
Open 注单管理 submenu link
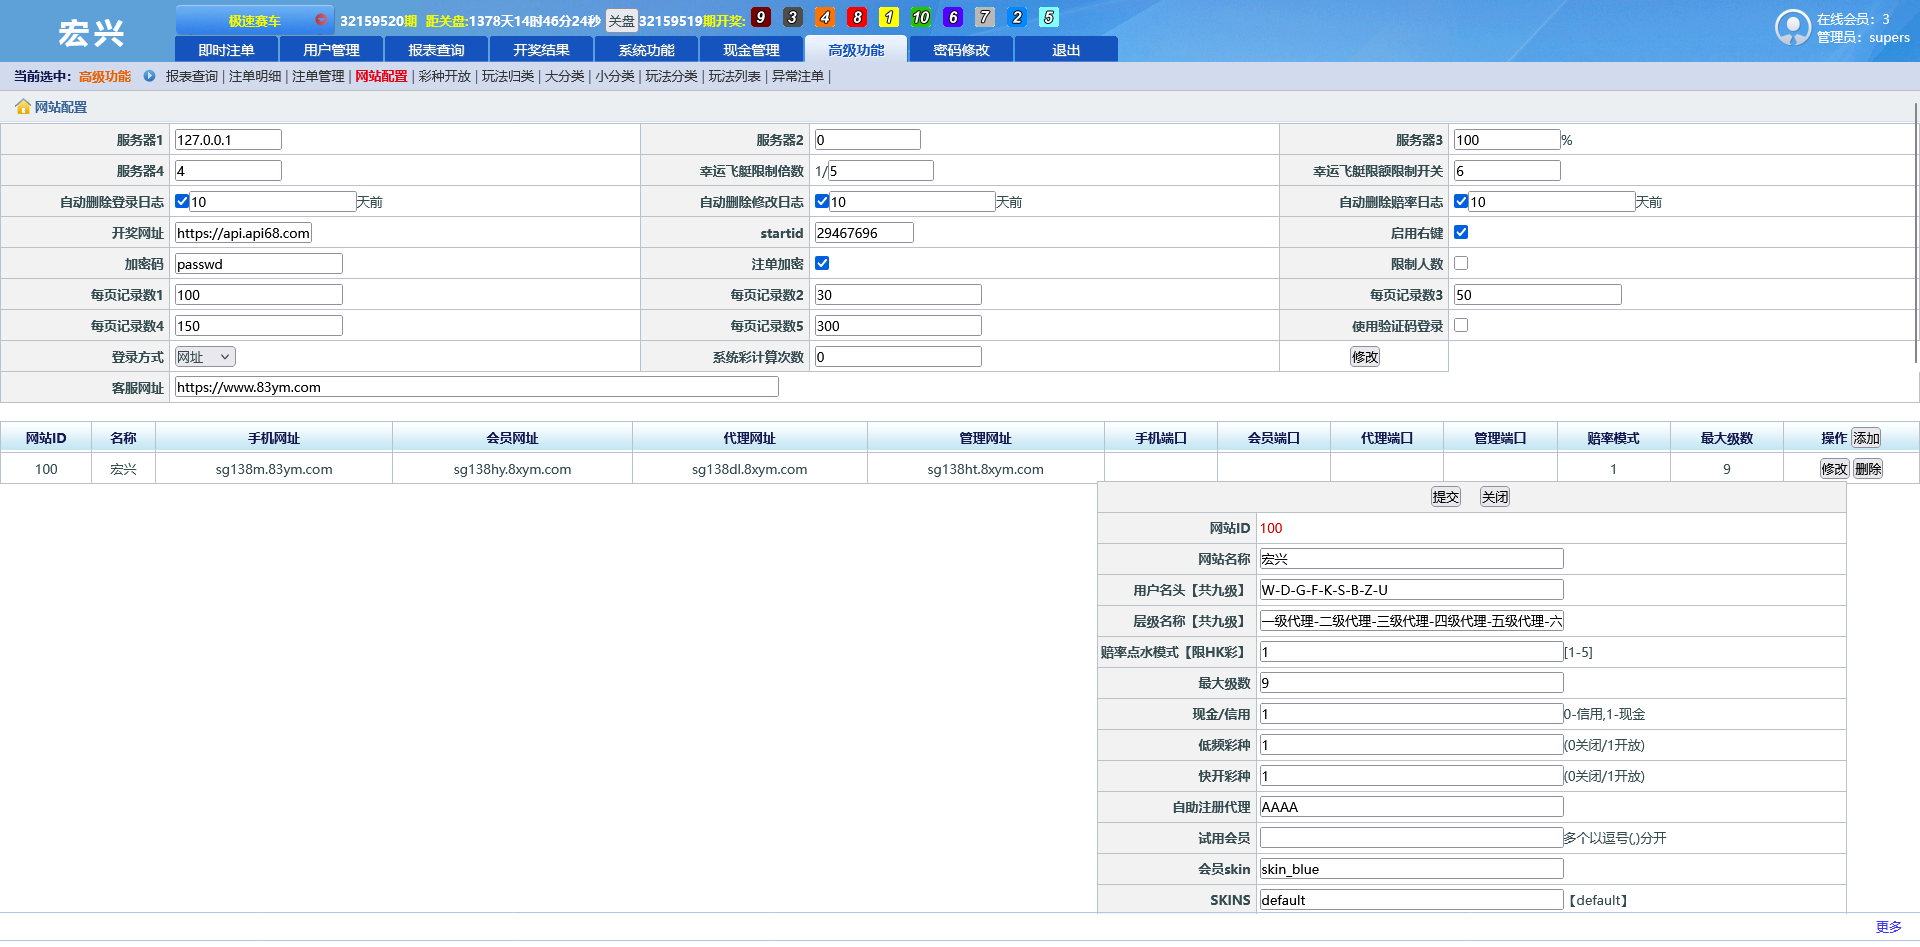pyautogui.click(x=318, y=76)
